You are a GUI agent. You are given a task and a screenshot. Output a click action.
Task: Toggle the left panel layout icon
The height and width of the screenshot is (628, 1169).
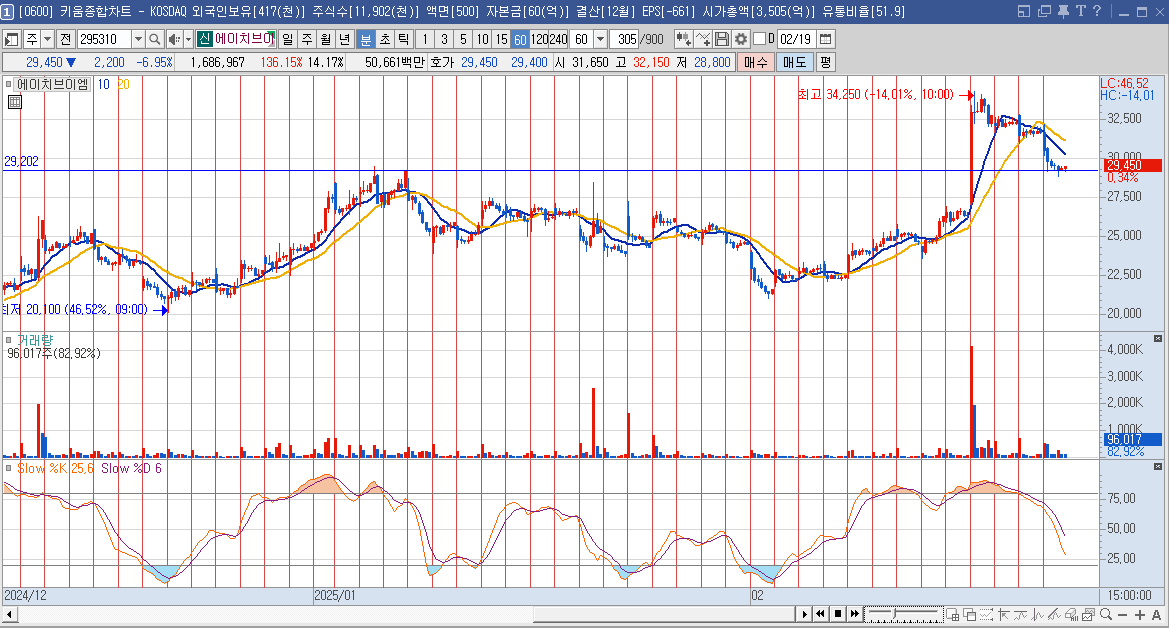12,39
